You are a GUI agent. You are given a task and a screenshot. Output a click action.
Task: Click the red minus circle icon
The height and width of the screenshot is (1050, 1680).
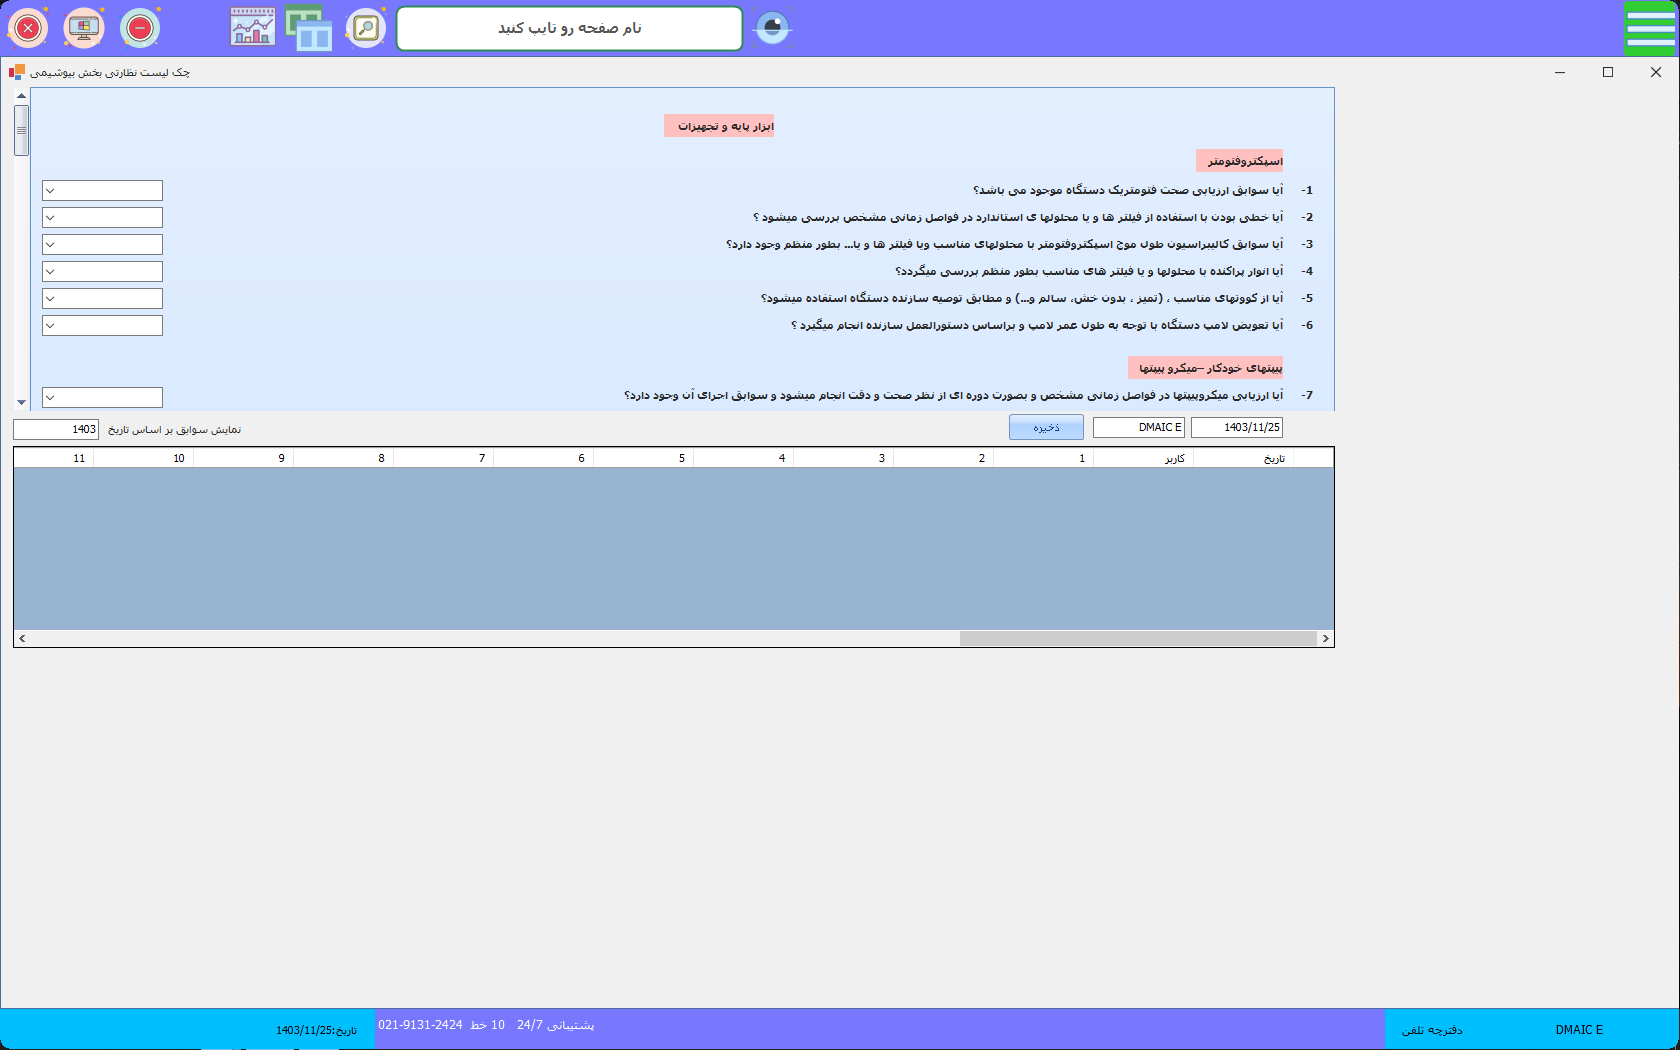click(140, 28)
